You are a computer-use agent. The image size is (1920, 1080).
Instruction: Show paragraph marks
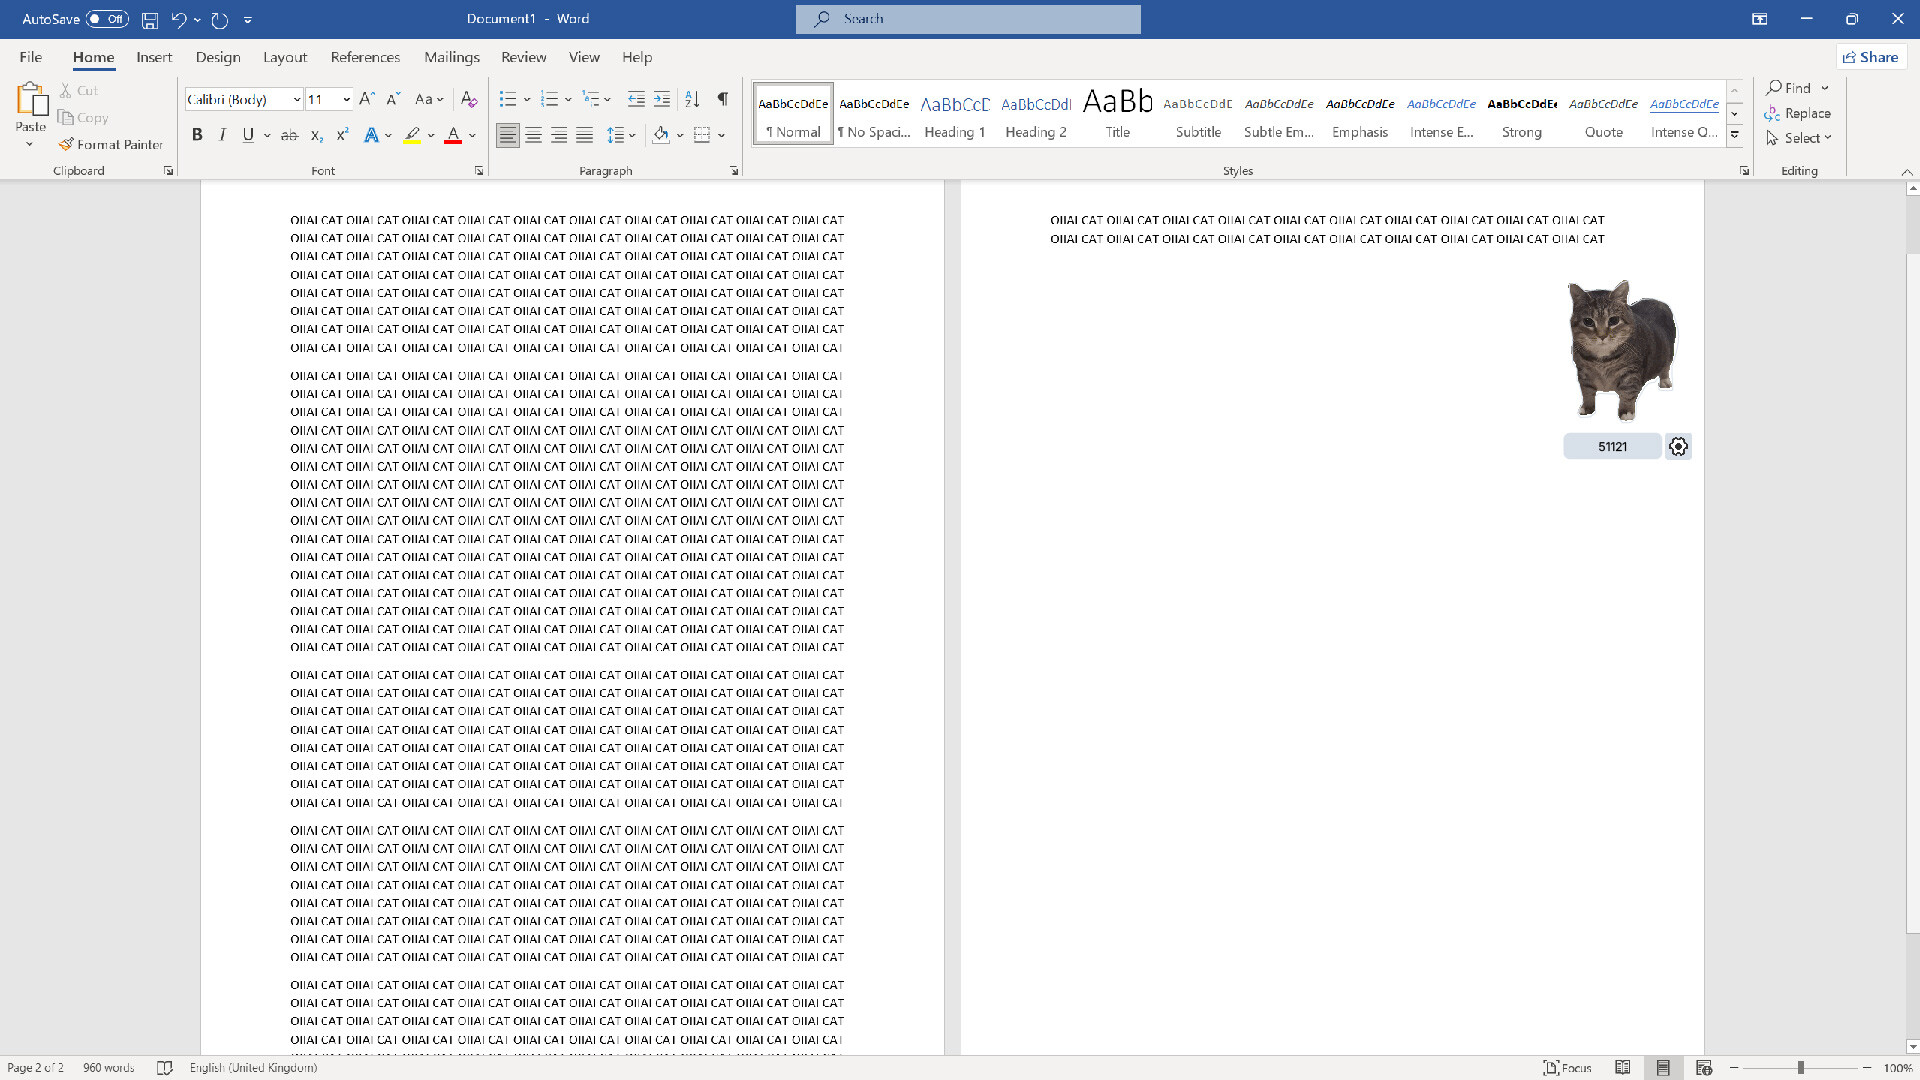point(724,99)
